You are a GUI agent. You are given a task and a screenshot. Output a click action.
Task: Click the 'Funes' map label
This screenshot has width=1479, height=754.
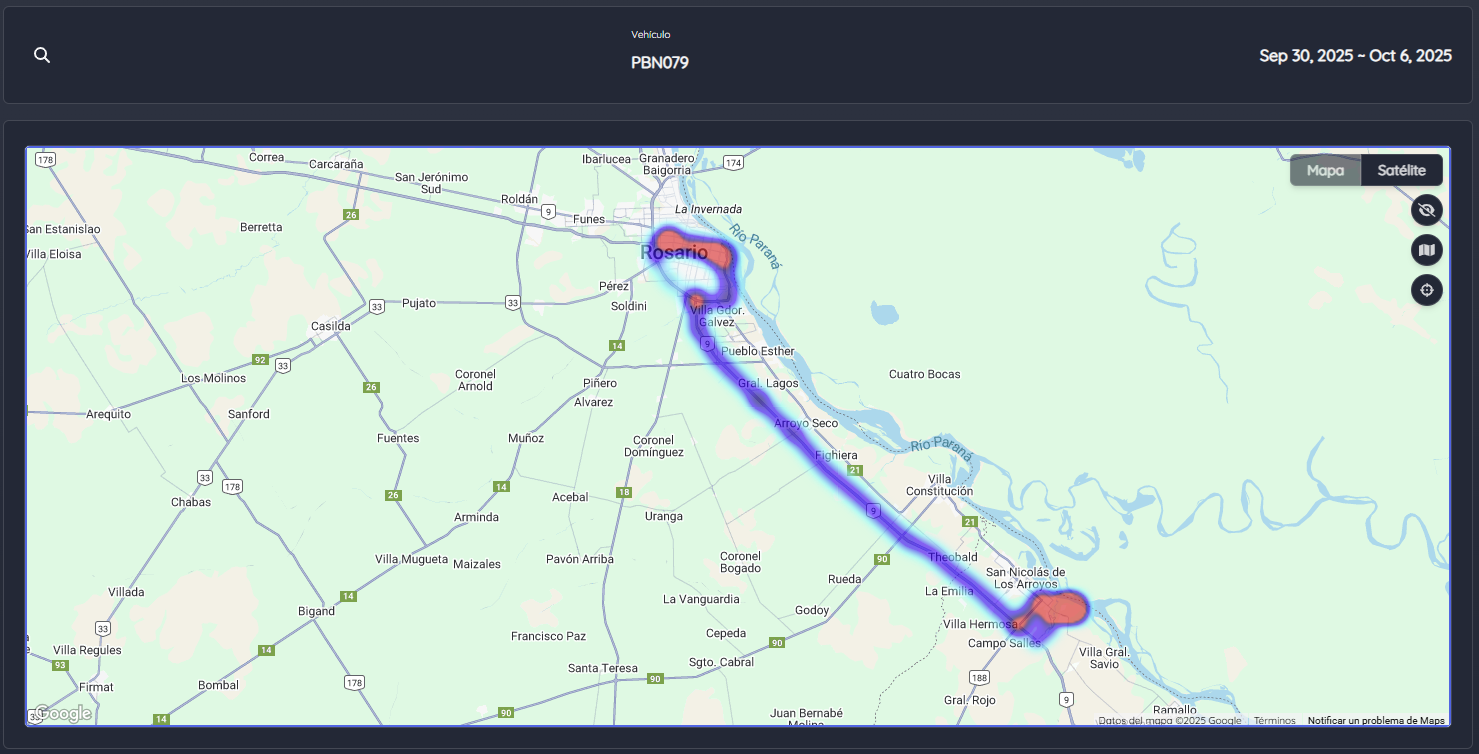pyautogui.click(x=590, y=219)
